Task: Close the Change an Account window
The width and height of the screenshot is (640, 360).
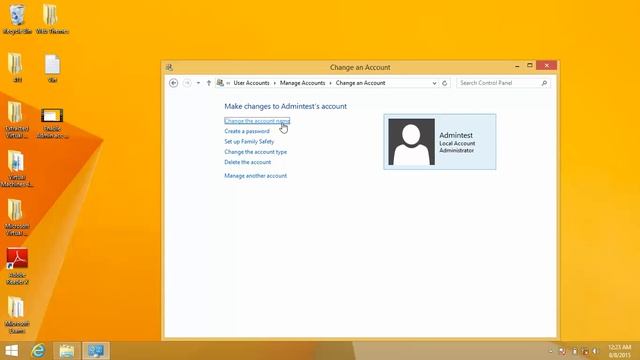Action: pos(547,65)
